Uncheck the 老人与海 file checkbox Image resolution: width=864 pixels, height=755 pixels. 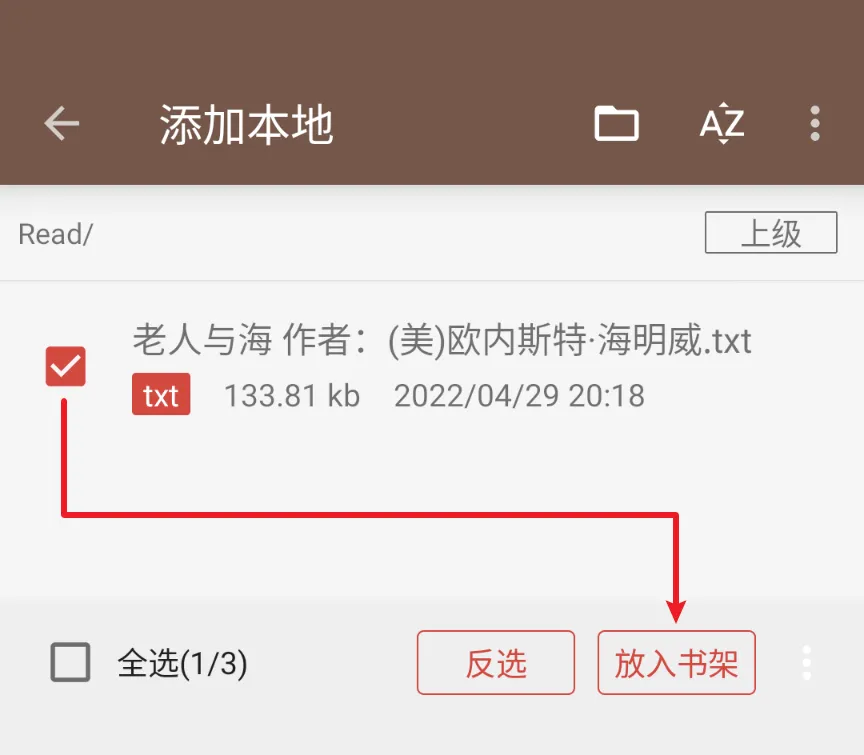66,366
